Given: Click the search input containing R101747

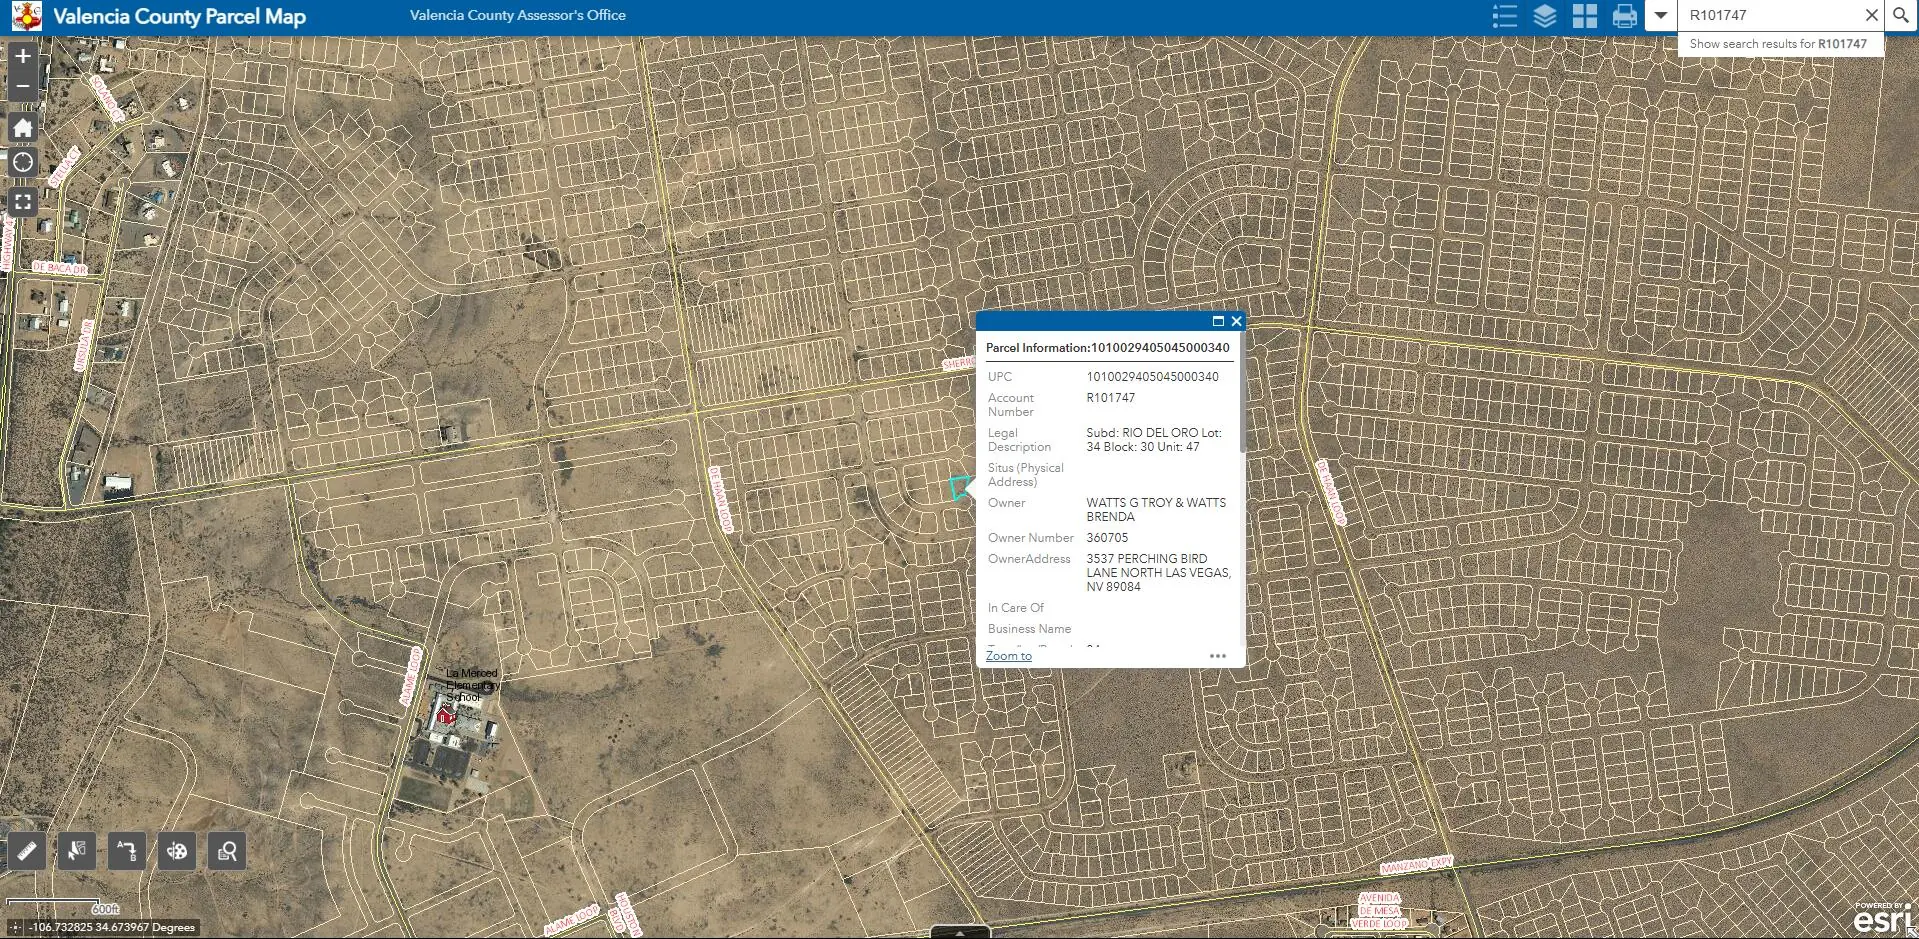Looking at the screenshot, I should [1770, 15].
